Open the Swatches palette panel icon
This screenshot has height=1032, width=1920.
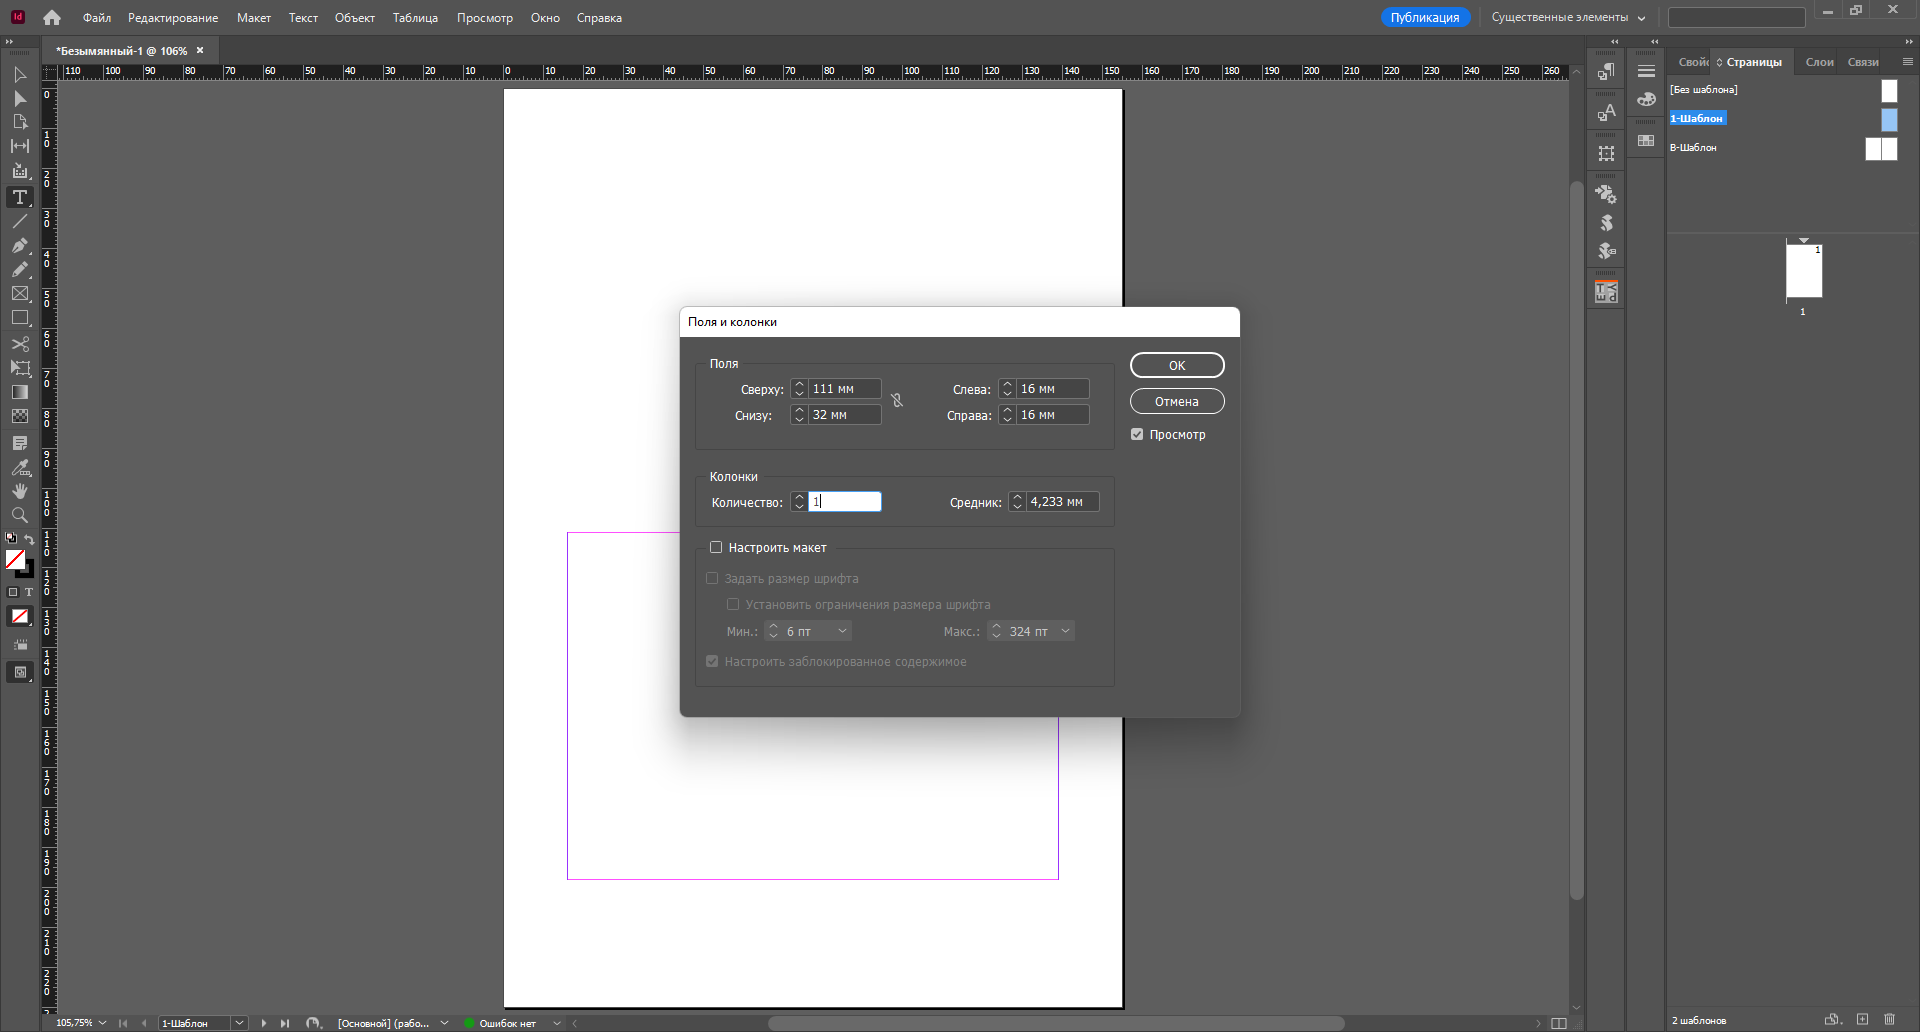1646,141
